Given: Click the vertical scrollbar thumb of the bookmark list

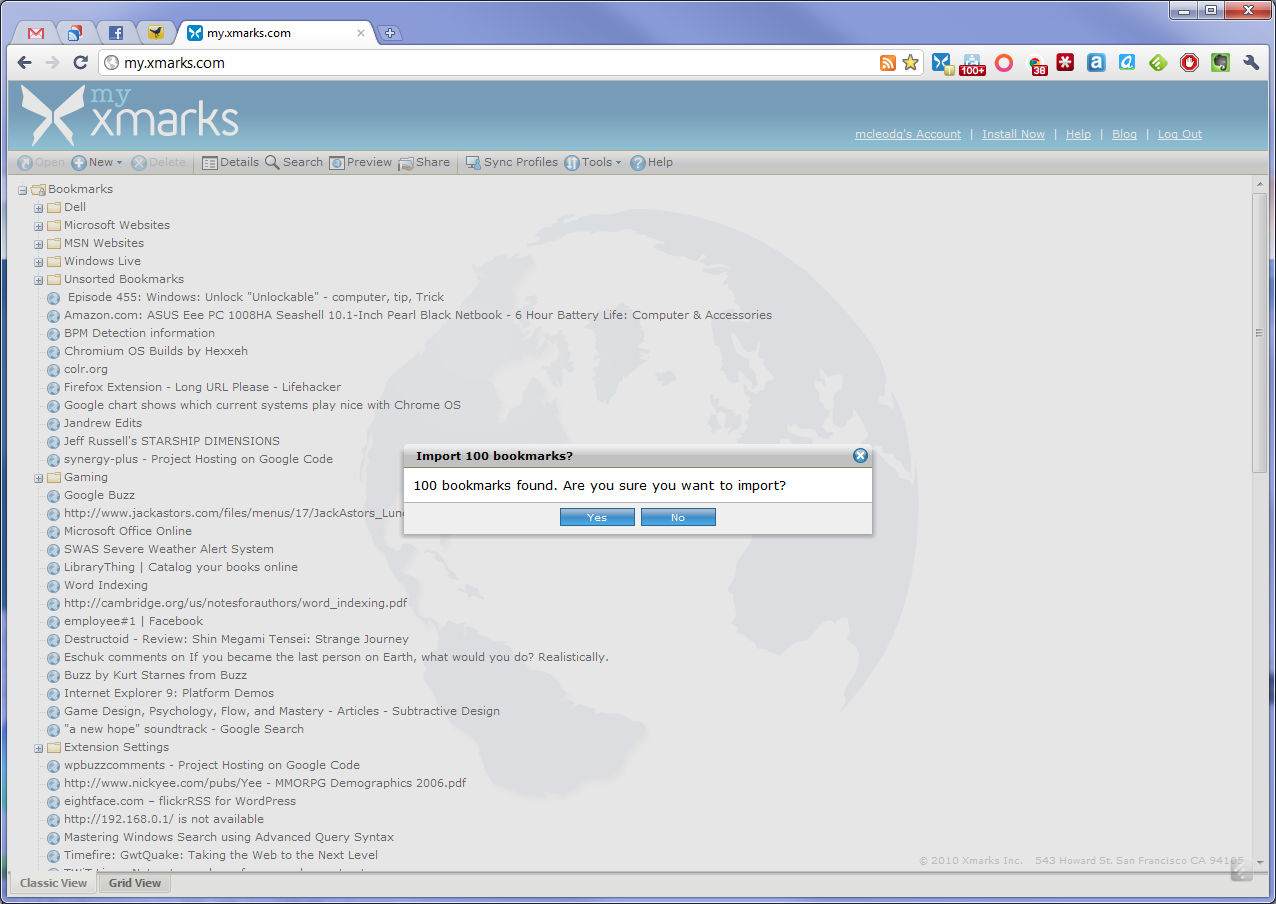Looking at the screenshot, I should coord(1259,333).
